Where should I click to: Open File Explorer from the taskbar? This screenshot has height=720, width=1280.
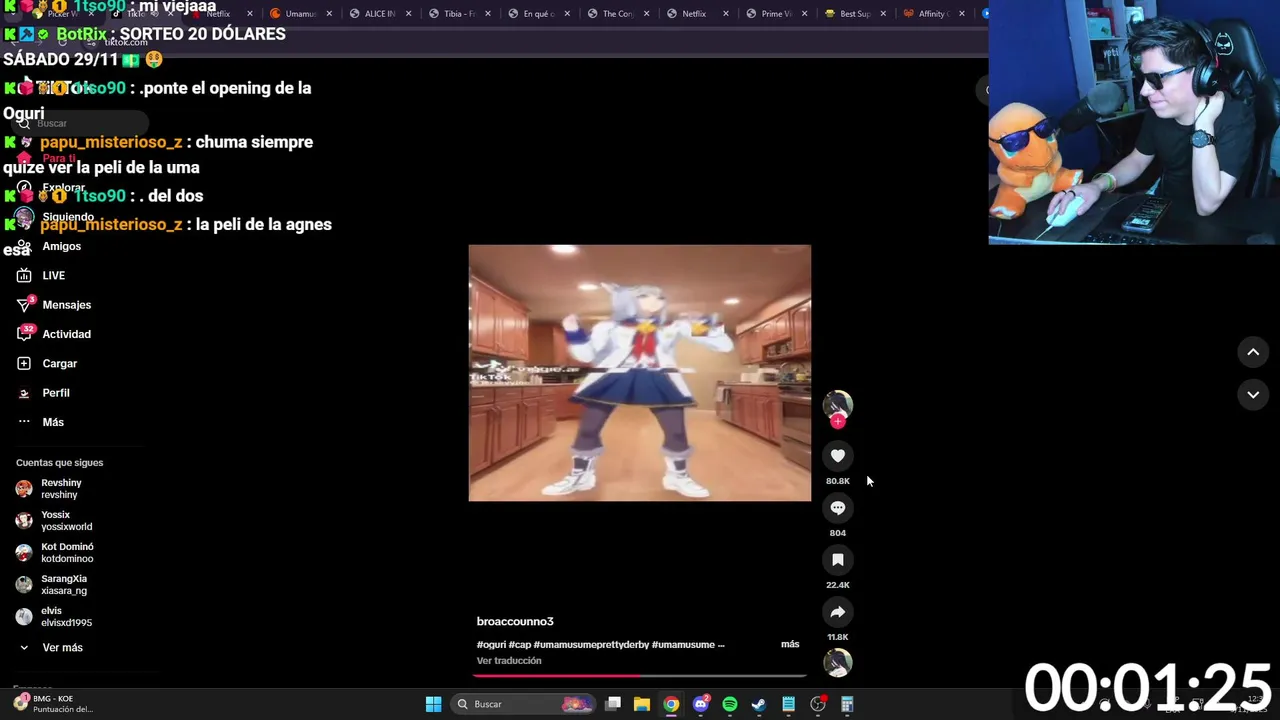click(x=642, y=704)
